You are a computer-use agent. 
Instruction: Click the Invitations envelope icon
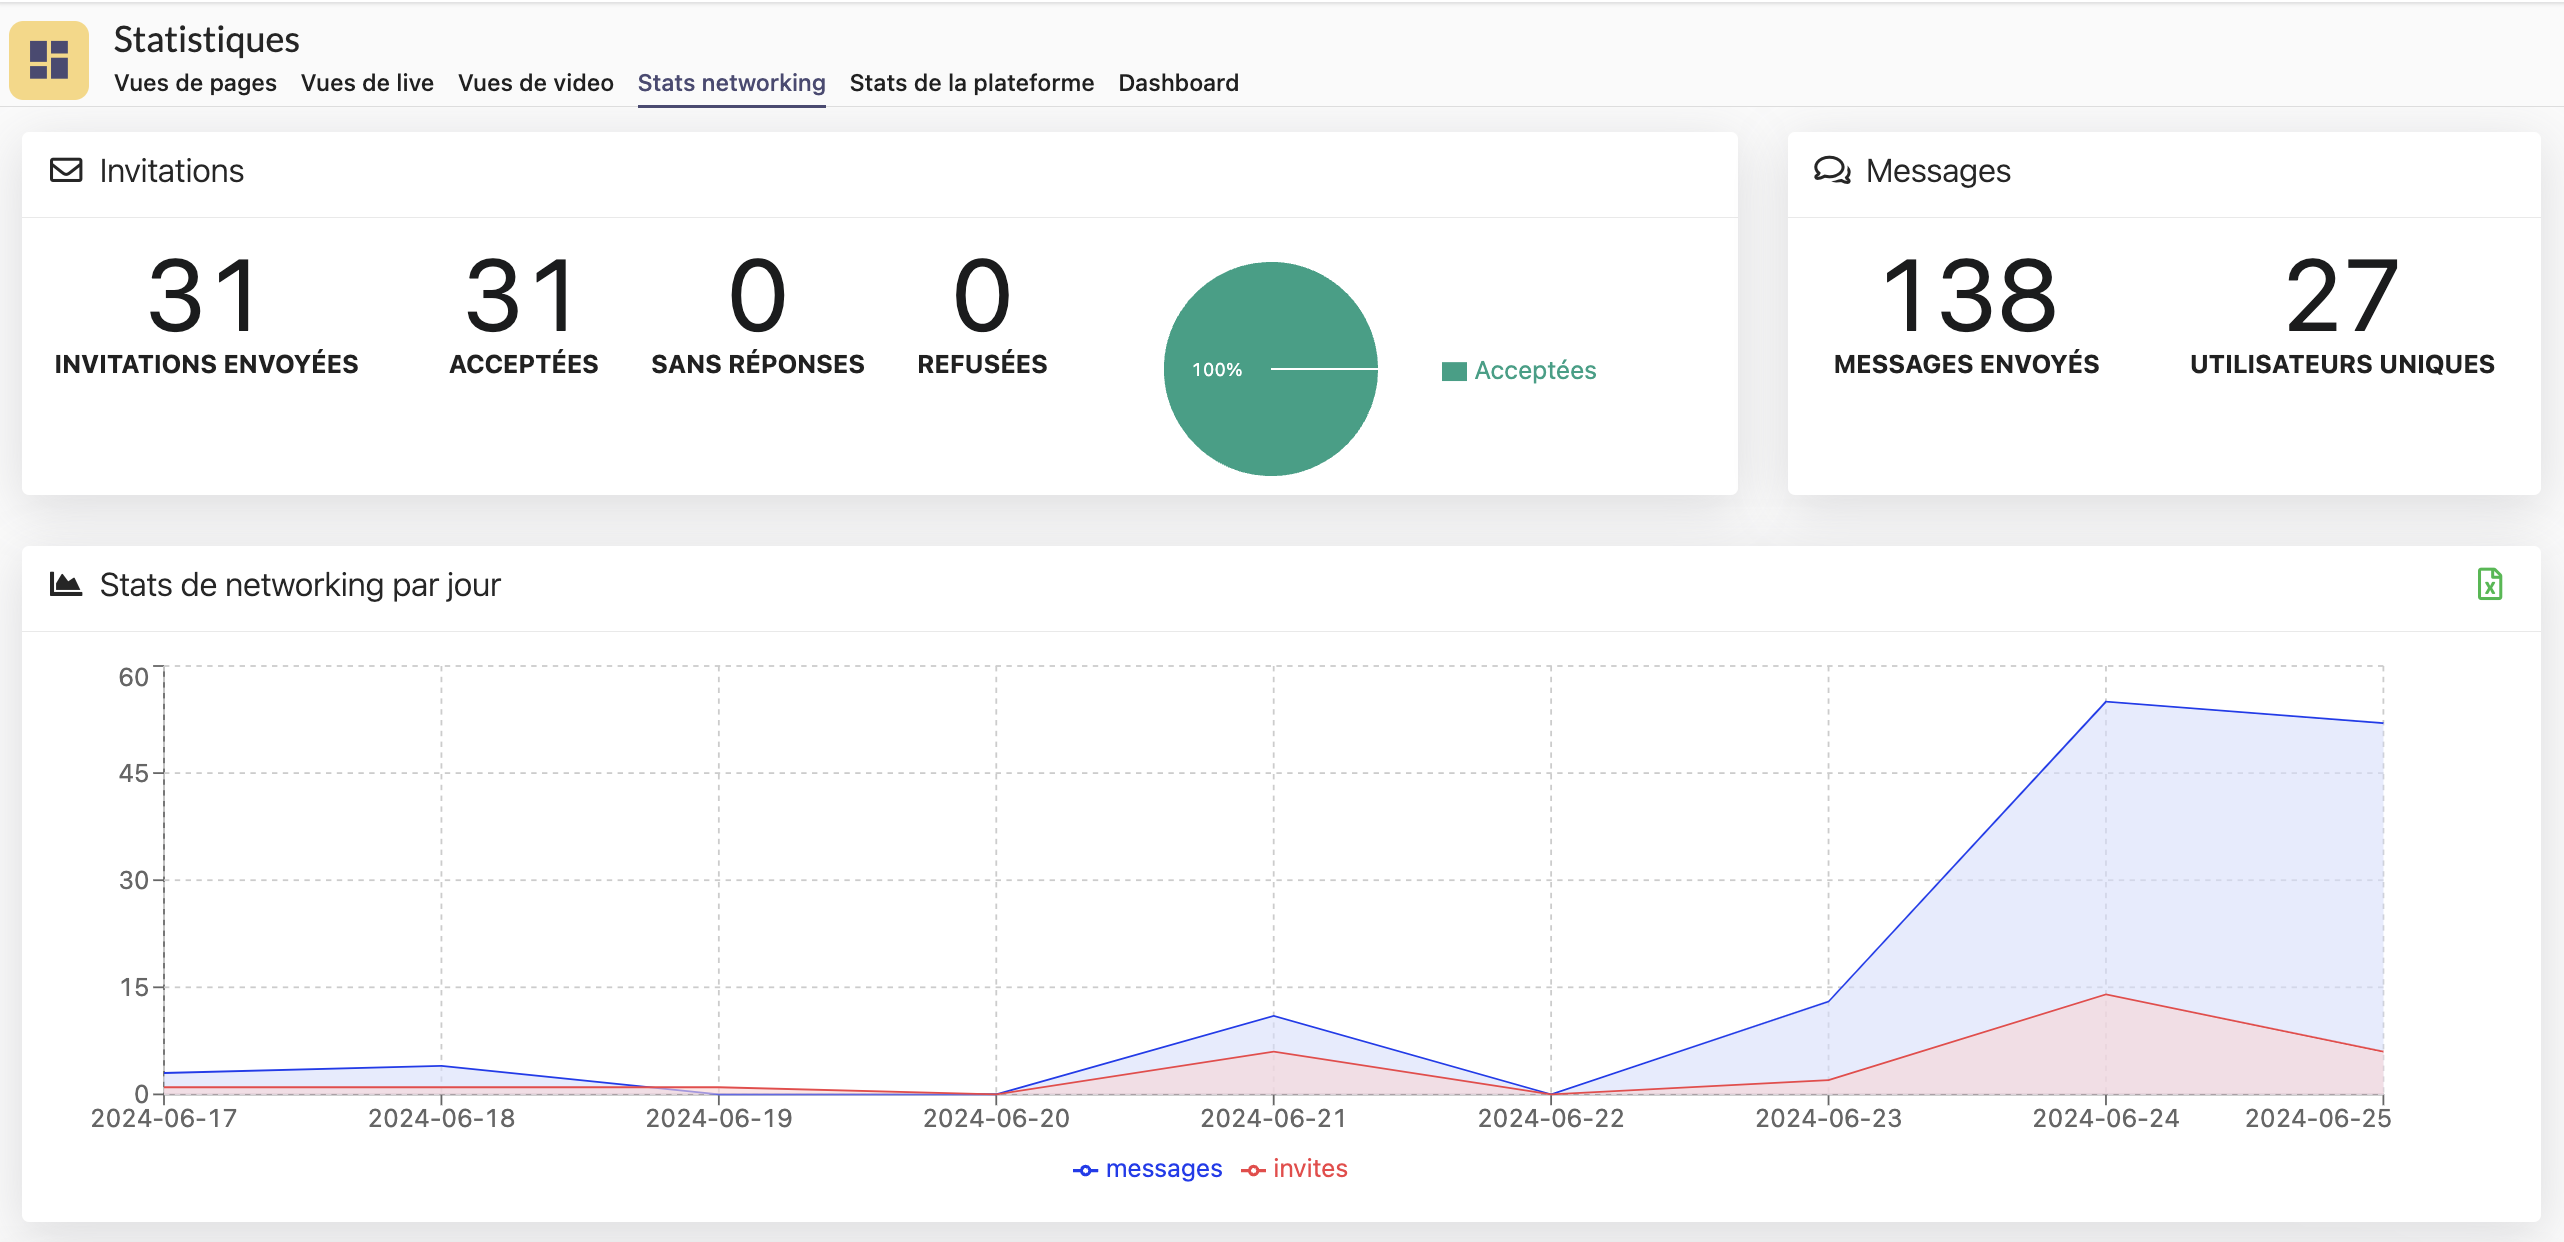pos(66,170)
